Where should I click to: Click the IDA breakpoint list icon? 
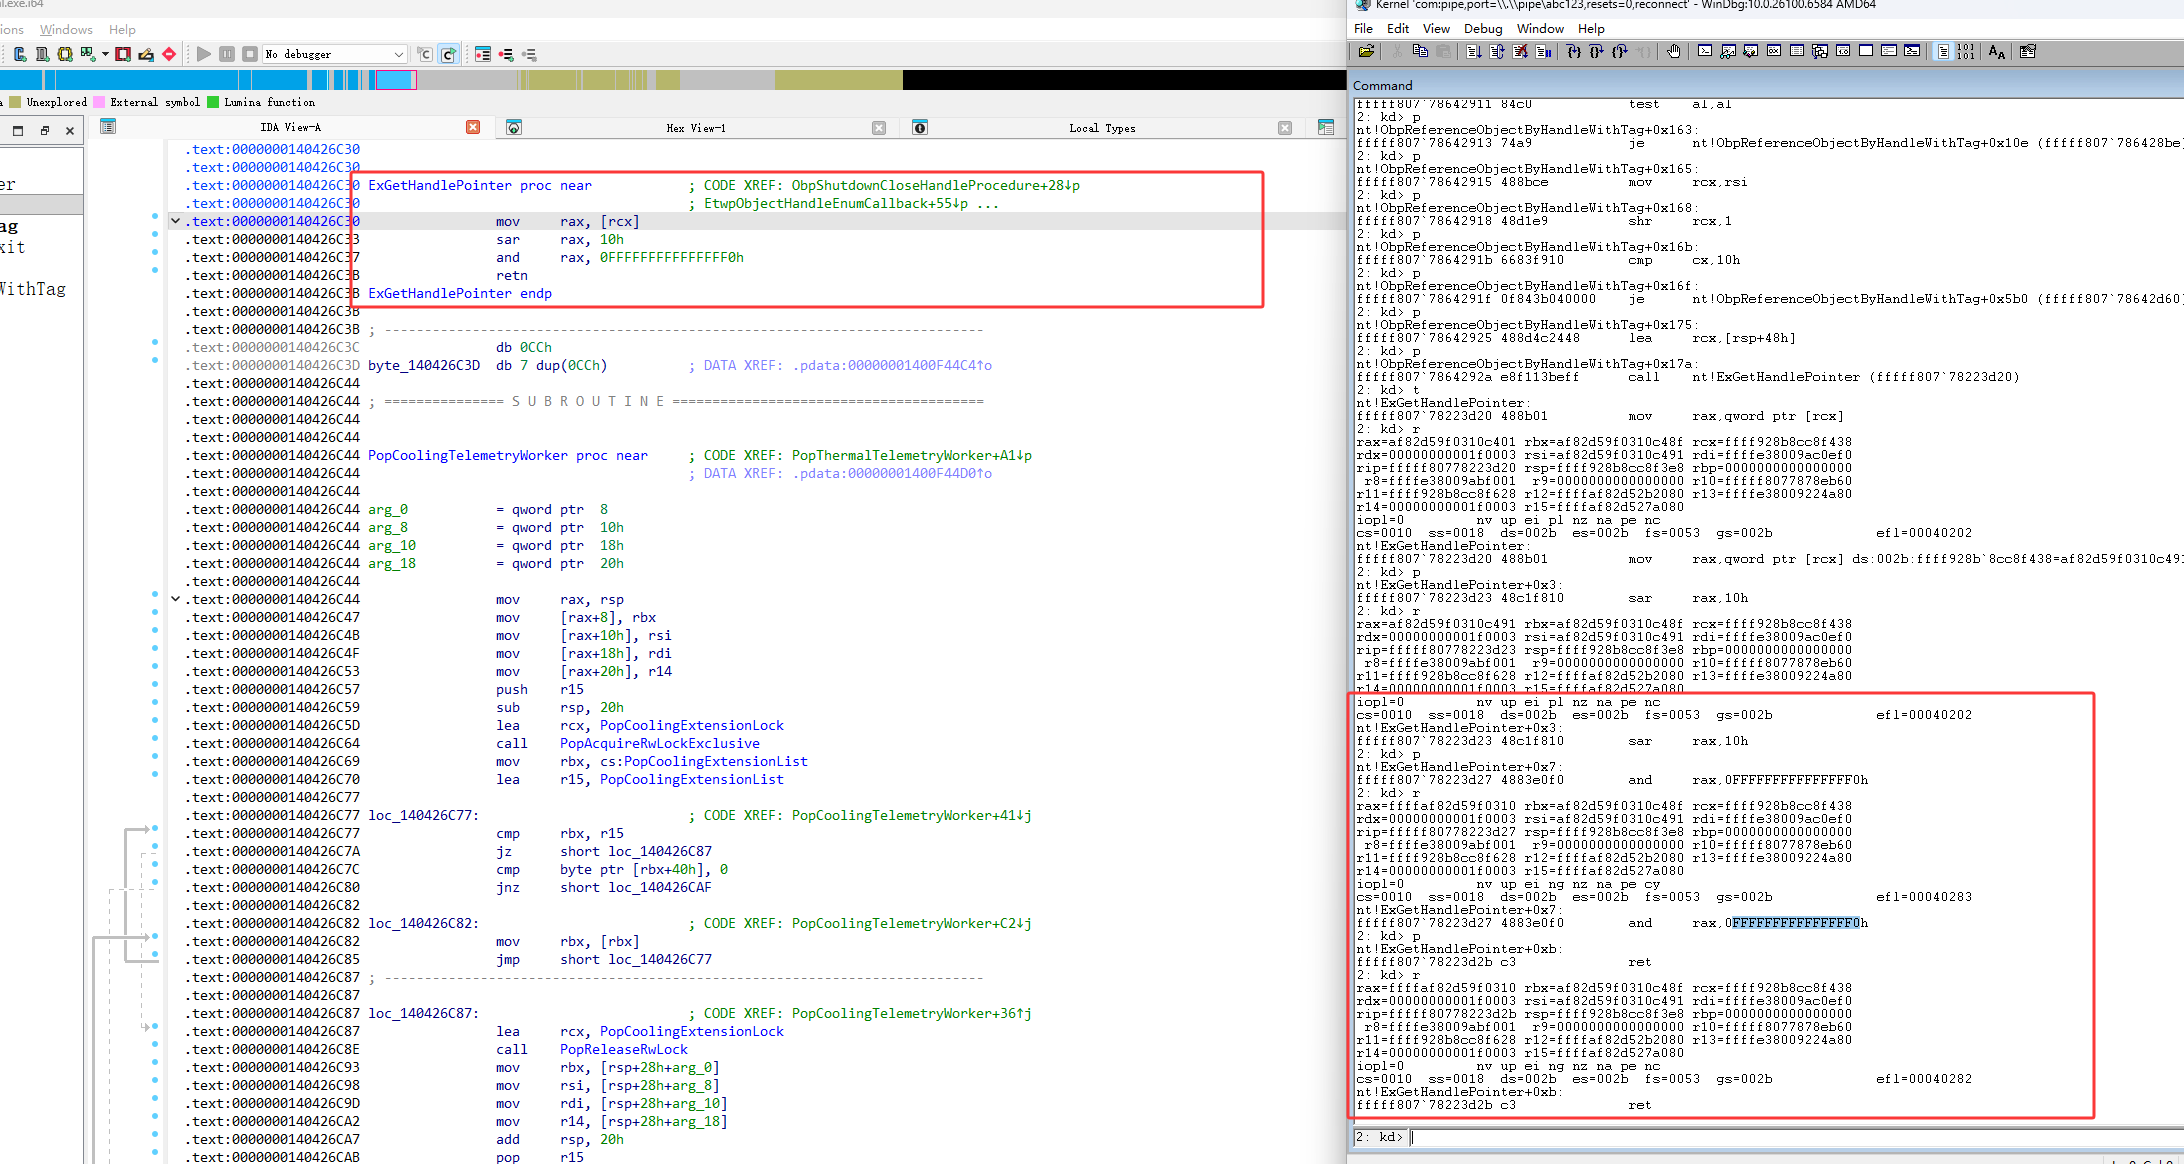coord(483,54)
